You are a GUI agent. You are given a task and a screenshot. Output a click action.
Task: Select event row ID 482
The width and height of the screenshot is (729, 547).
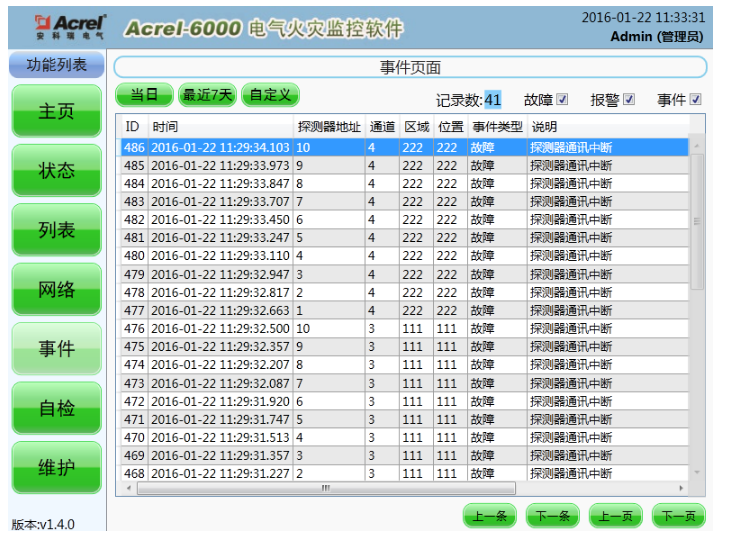(404, 219)
